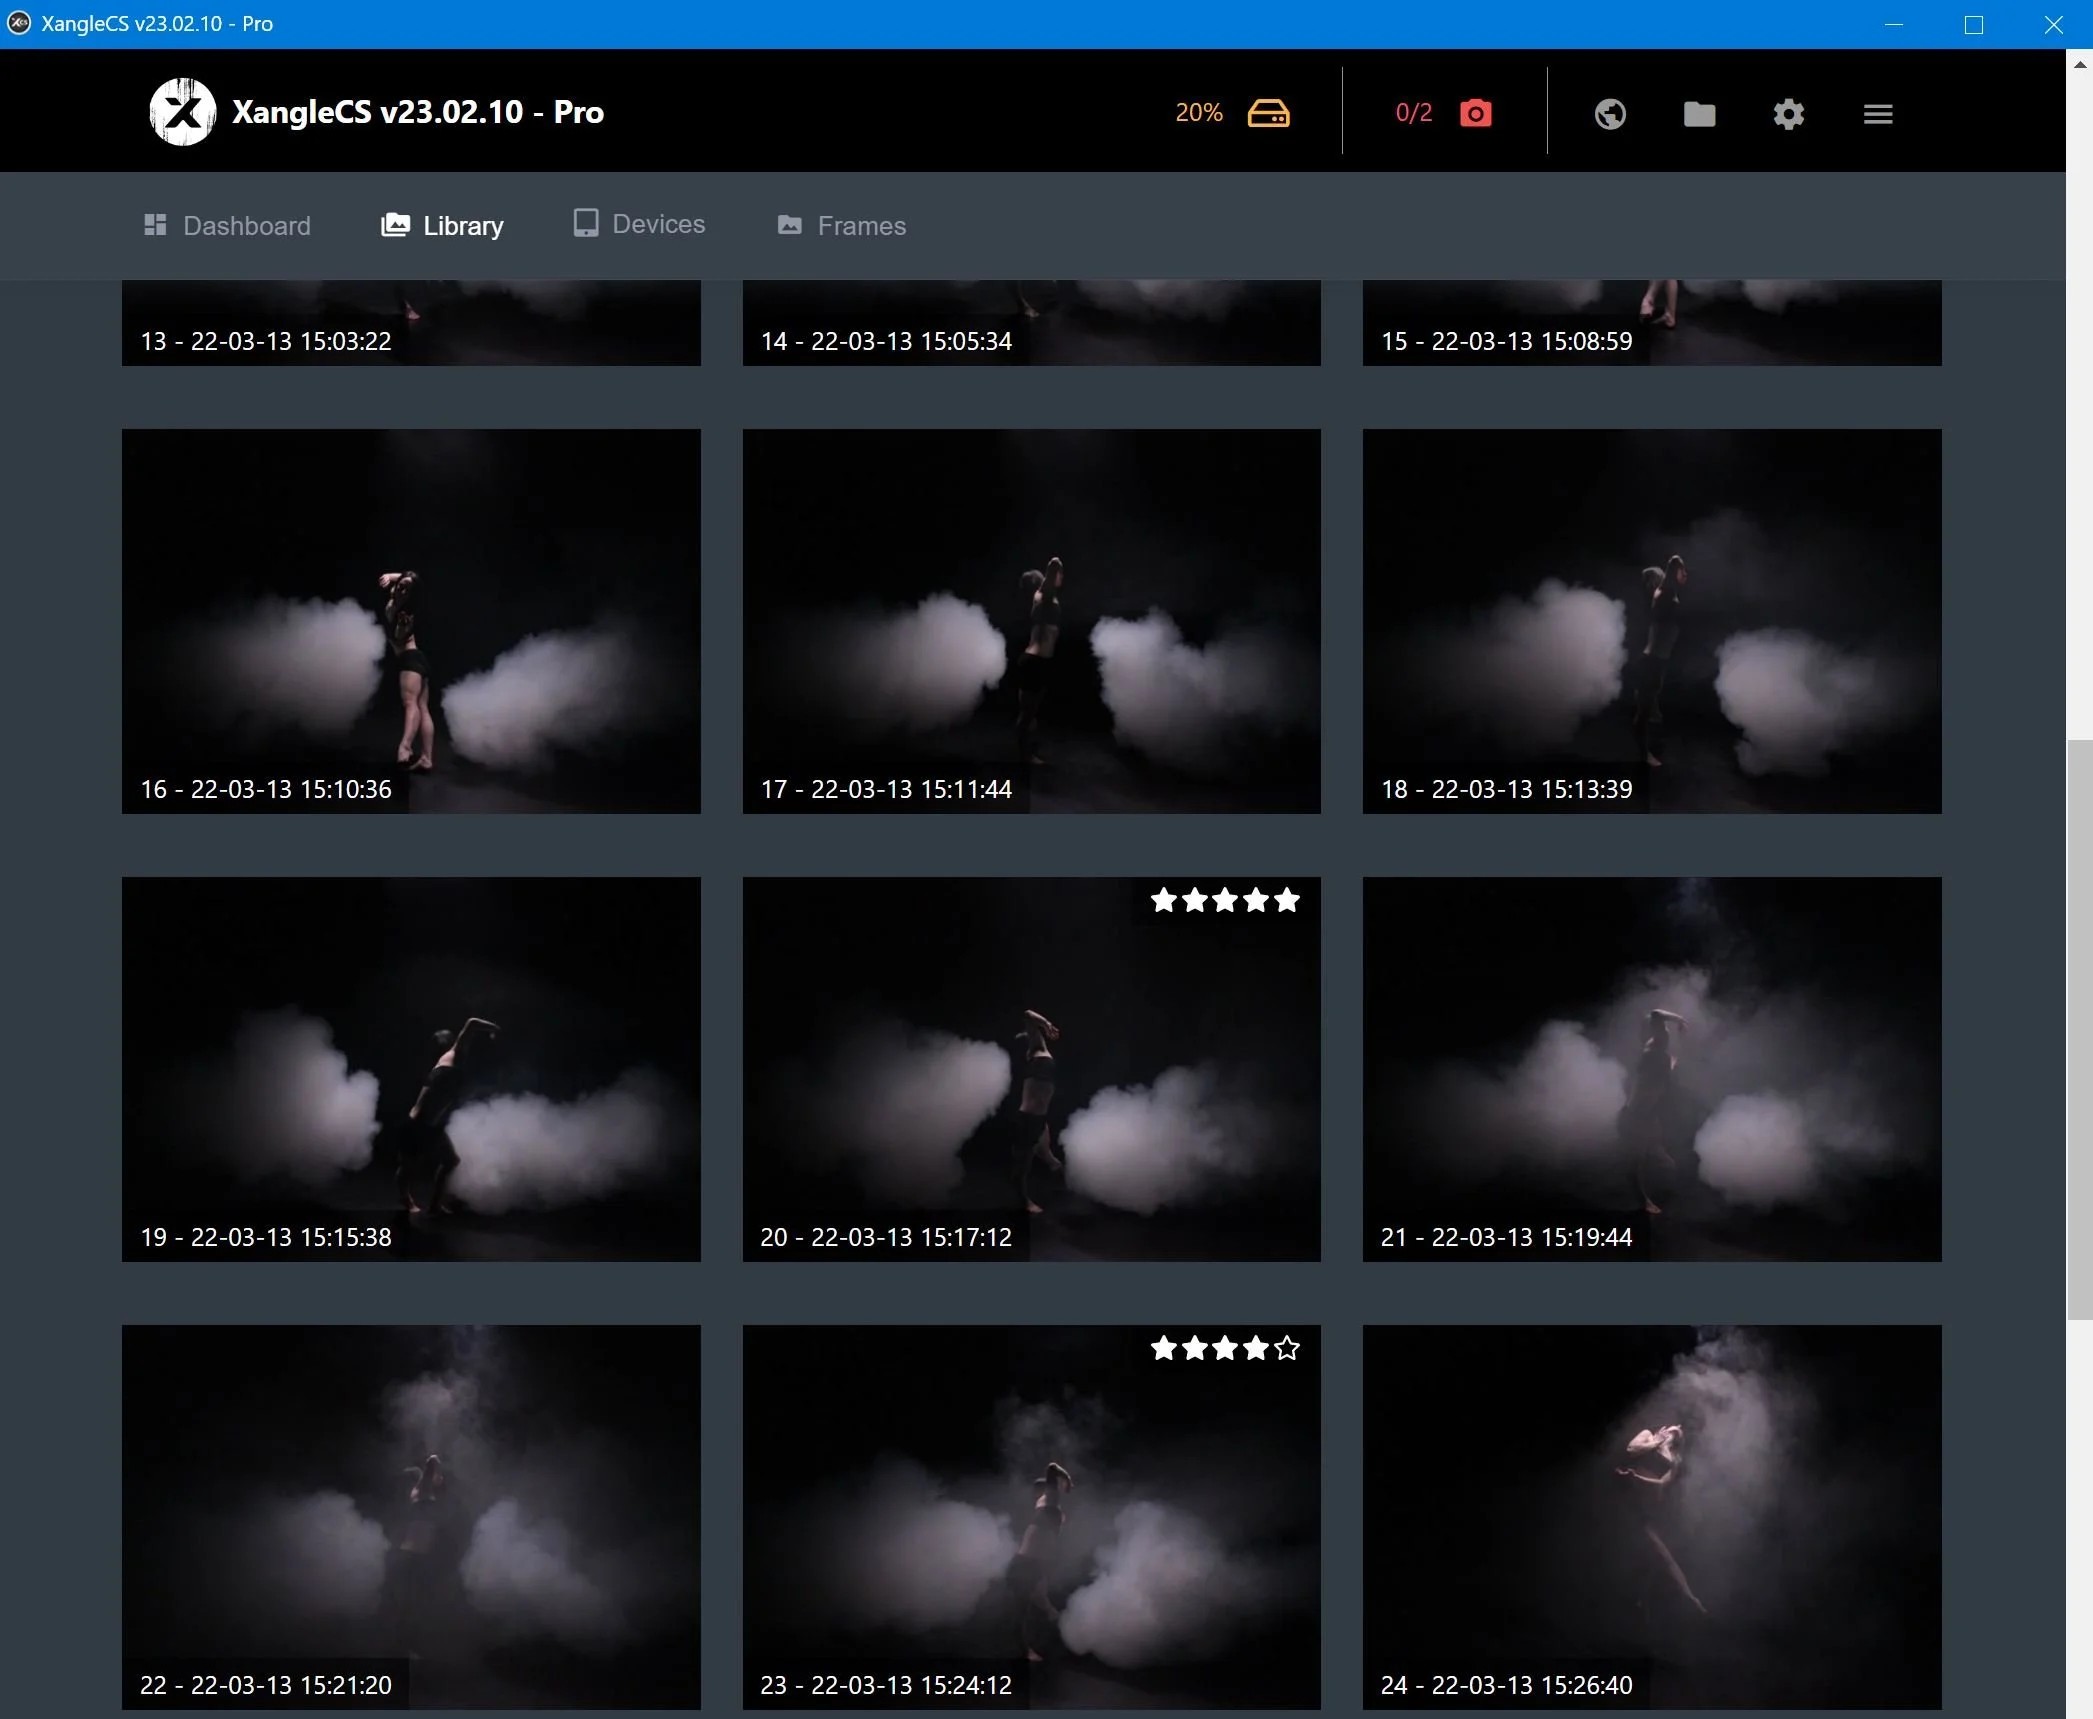Image resolution: width=2093 pixels, height=1719 pixels.
Task: Click the 20% storage usage text
Action: point(1199,113)
